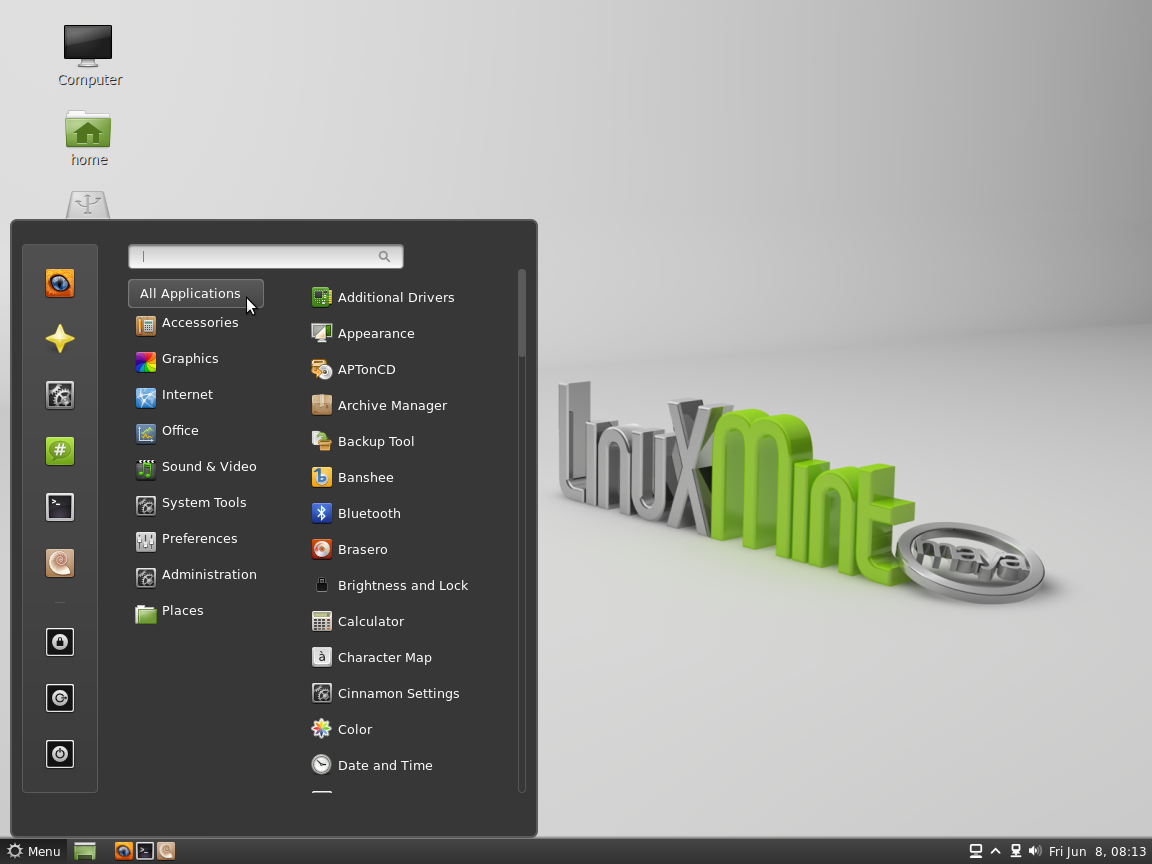Open network connections tray icon
The height and width of the screenshot is (864, 1152).
(x=1015, y=852)
